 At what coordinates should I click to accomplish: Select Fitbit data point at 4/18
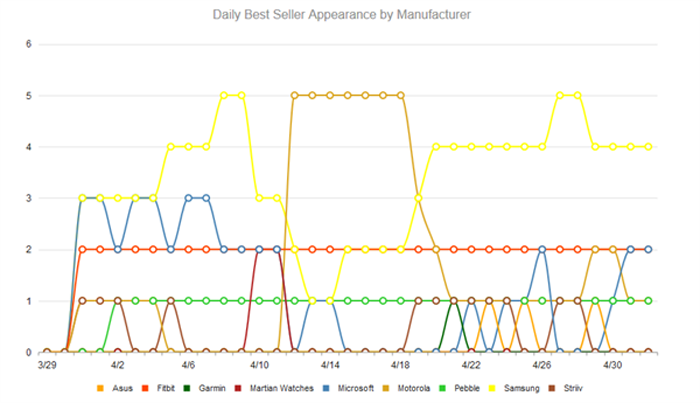[400, 249]
